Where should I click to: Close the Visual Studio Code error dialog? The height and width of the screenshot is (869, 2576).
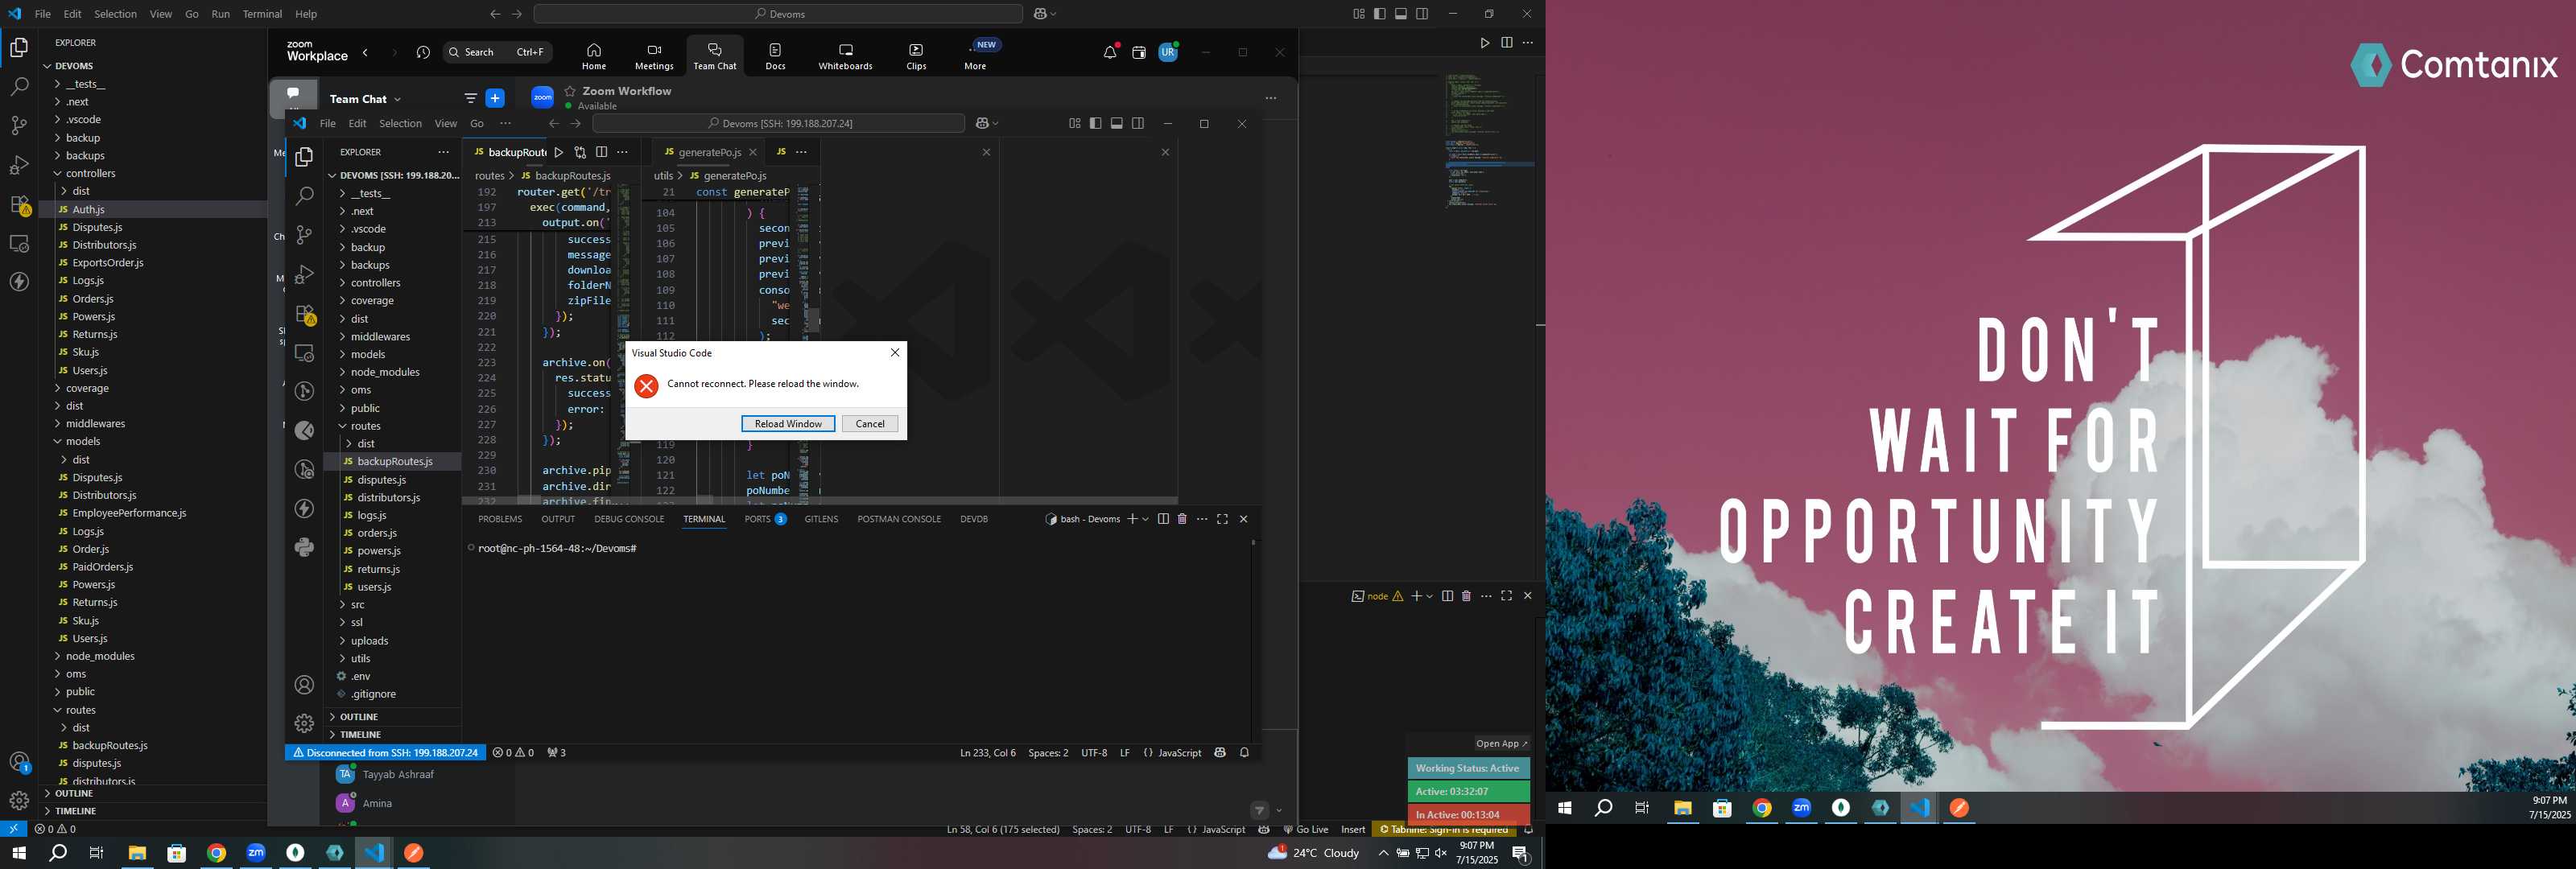pyautogui.click(x=895, y=352)
